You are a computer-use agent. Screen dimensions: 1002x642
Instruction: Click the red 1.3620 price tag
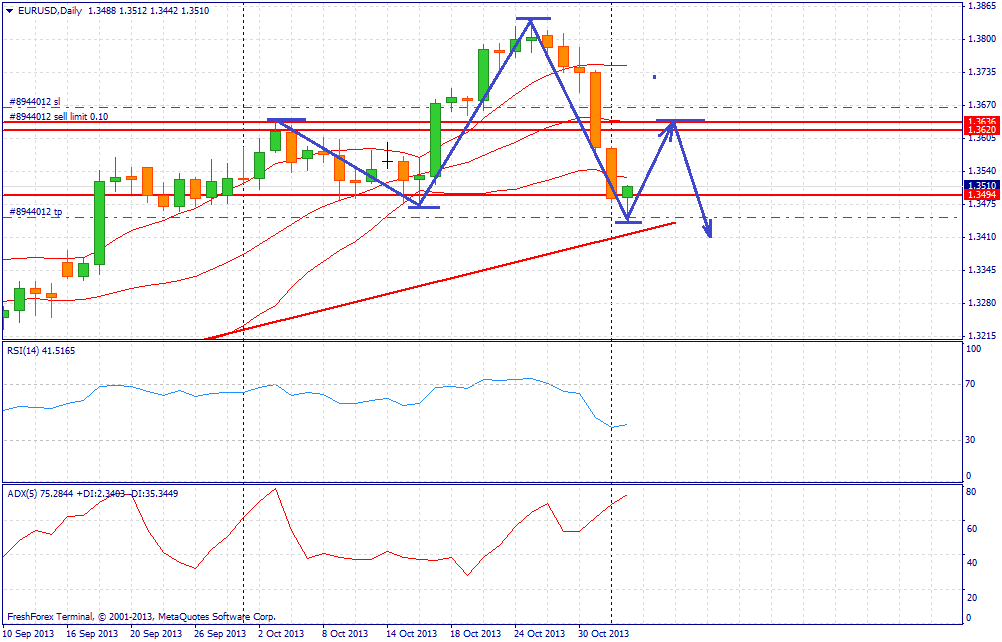point(982,130)
